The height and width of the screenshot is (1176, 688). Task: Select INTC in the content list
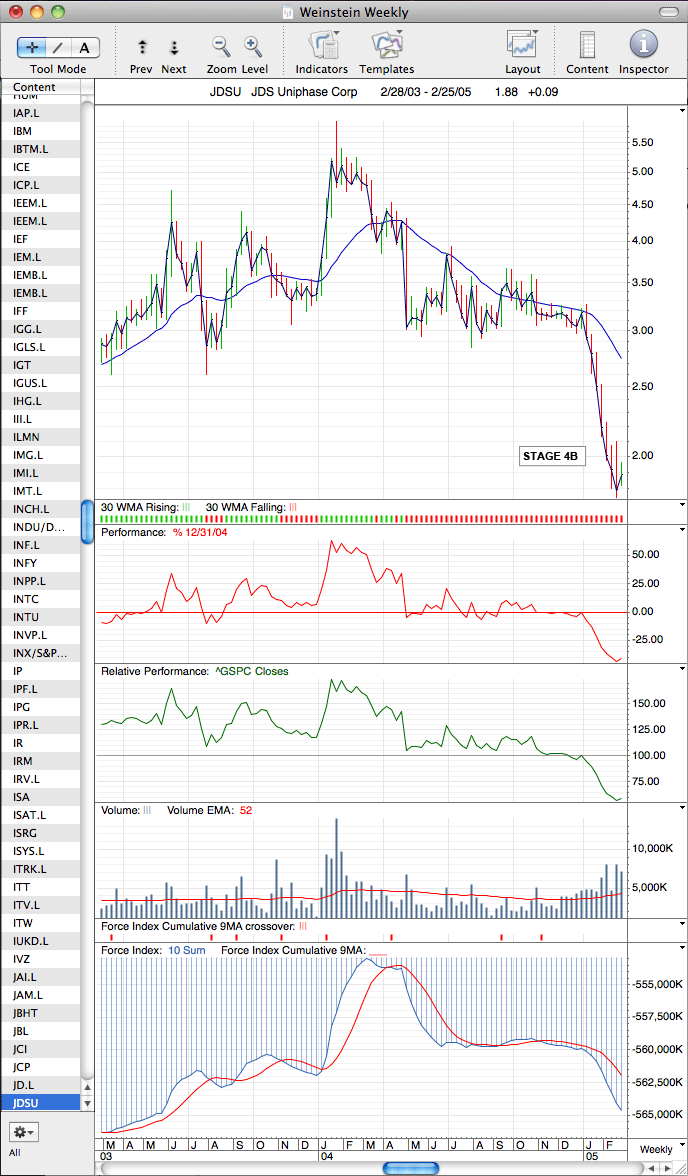40,598
